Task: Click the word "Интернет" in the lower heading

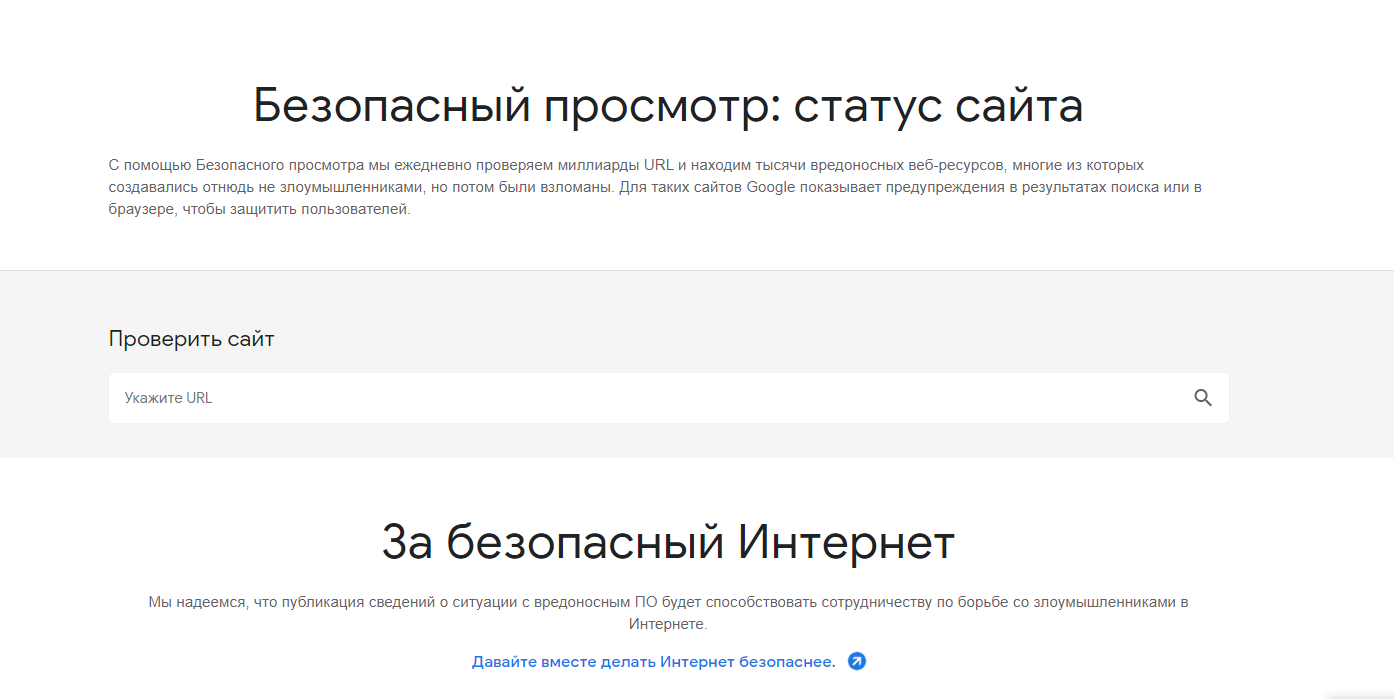Action: pyautogui.click(x=846, y=542)
